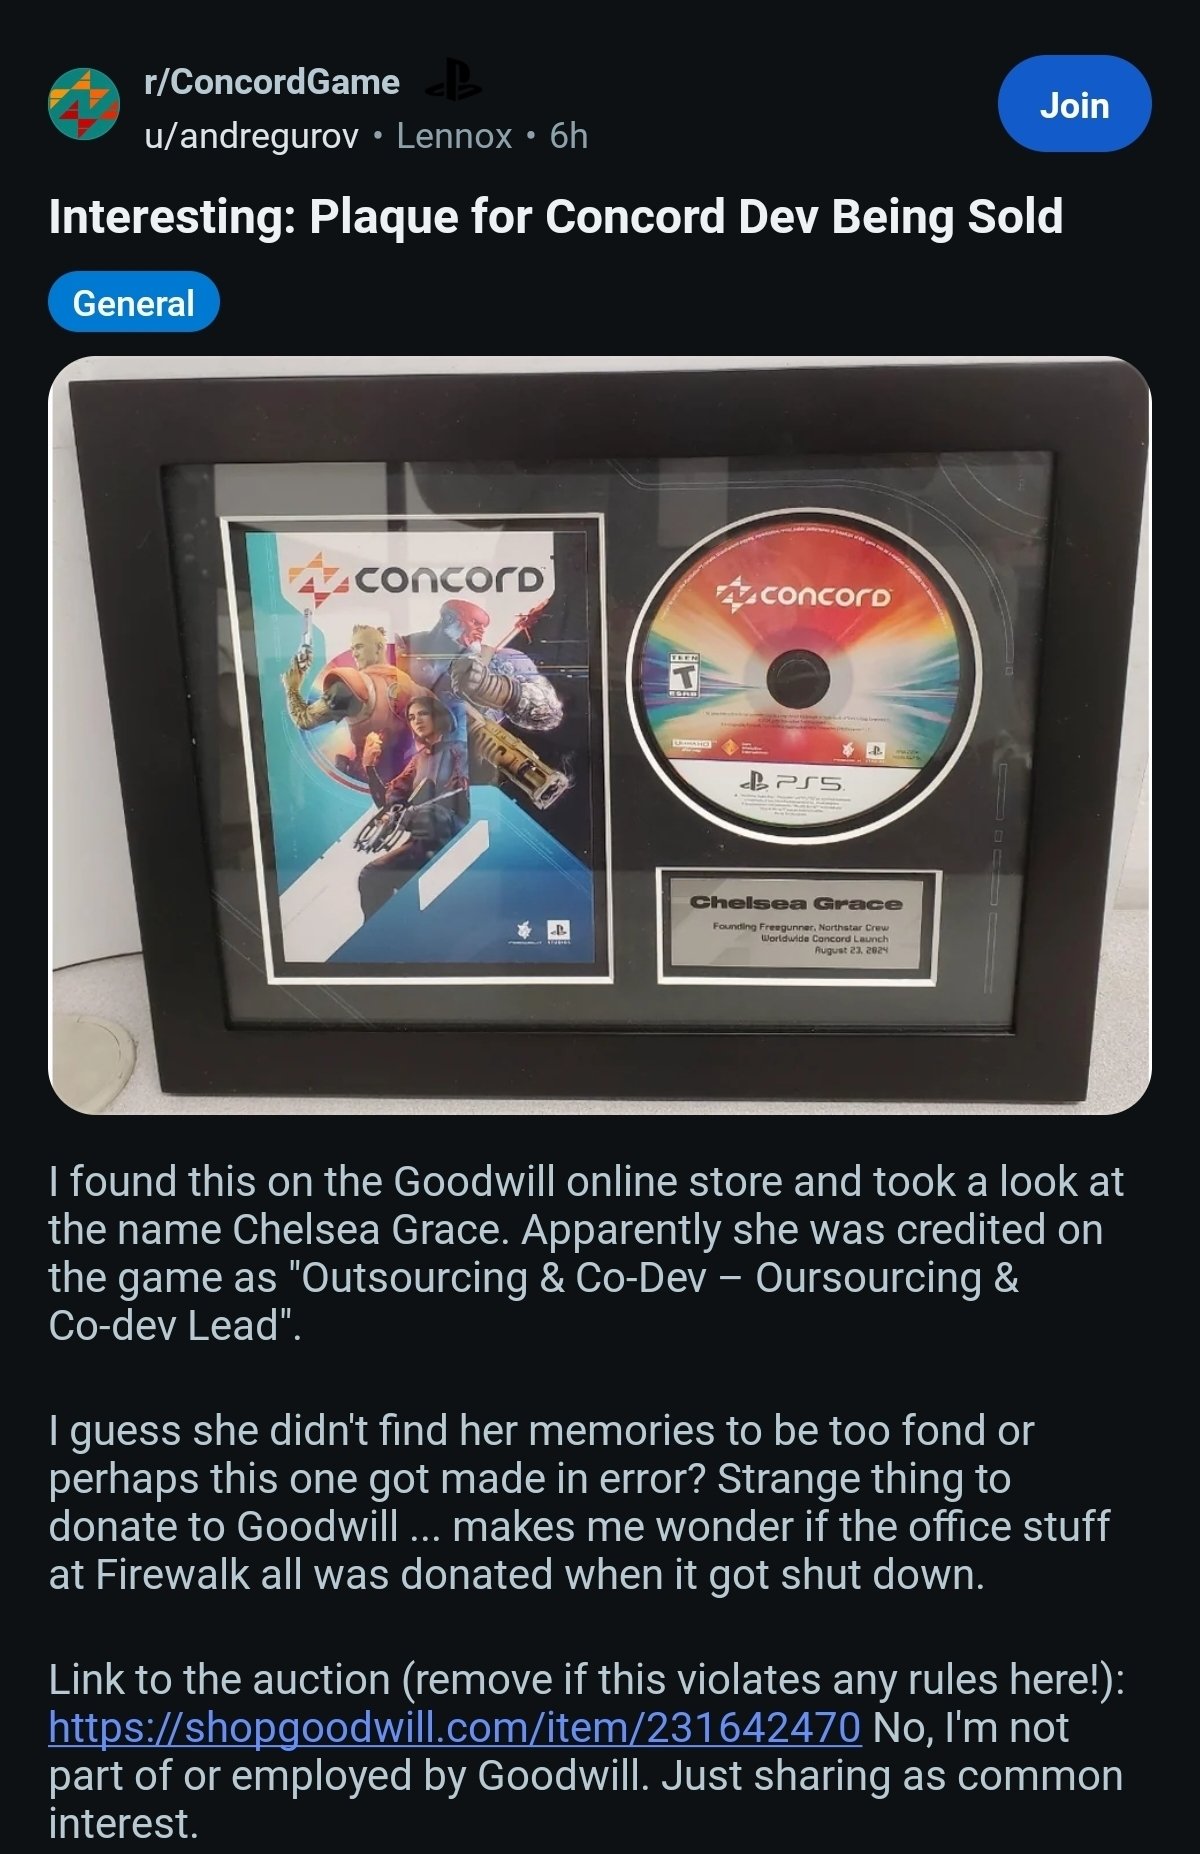Tap the paragraph mentioning Firewalk office stuff

[x=580, y=1502]
